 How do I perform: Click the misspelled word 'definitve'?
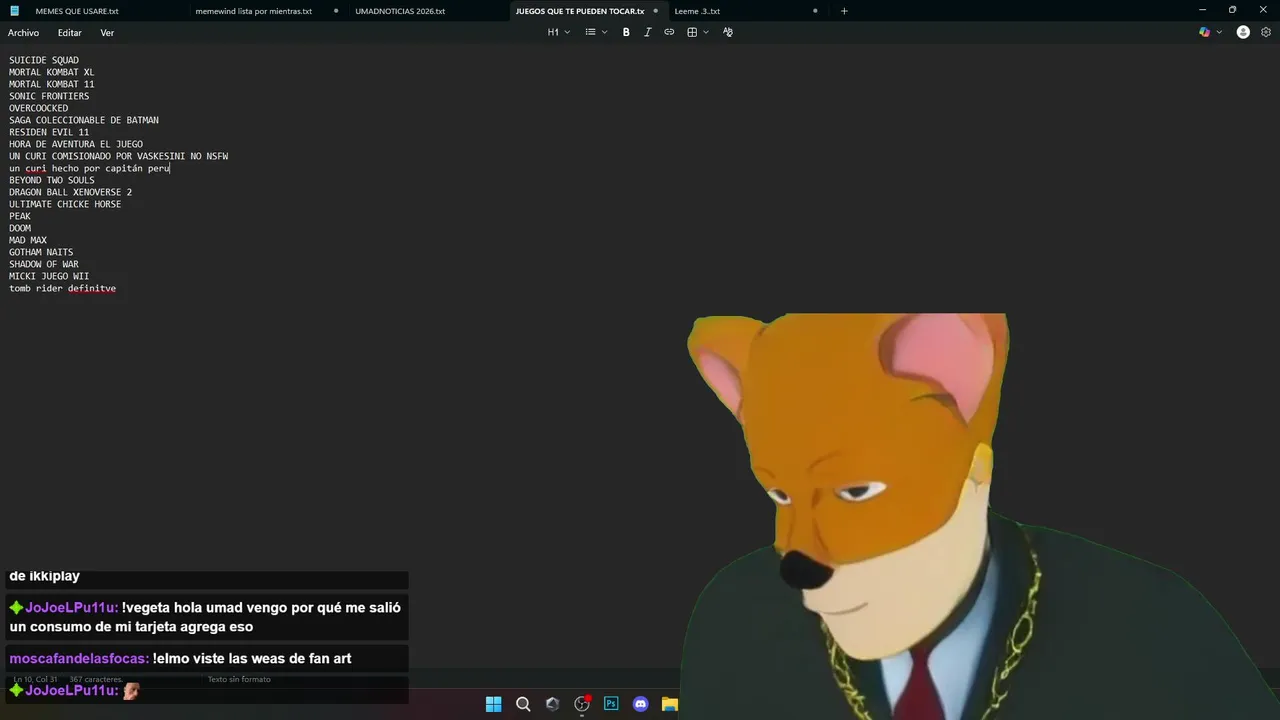pos(92,288)
